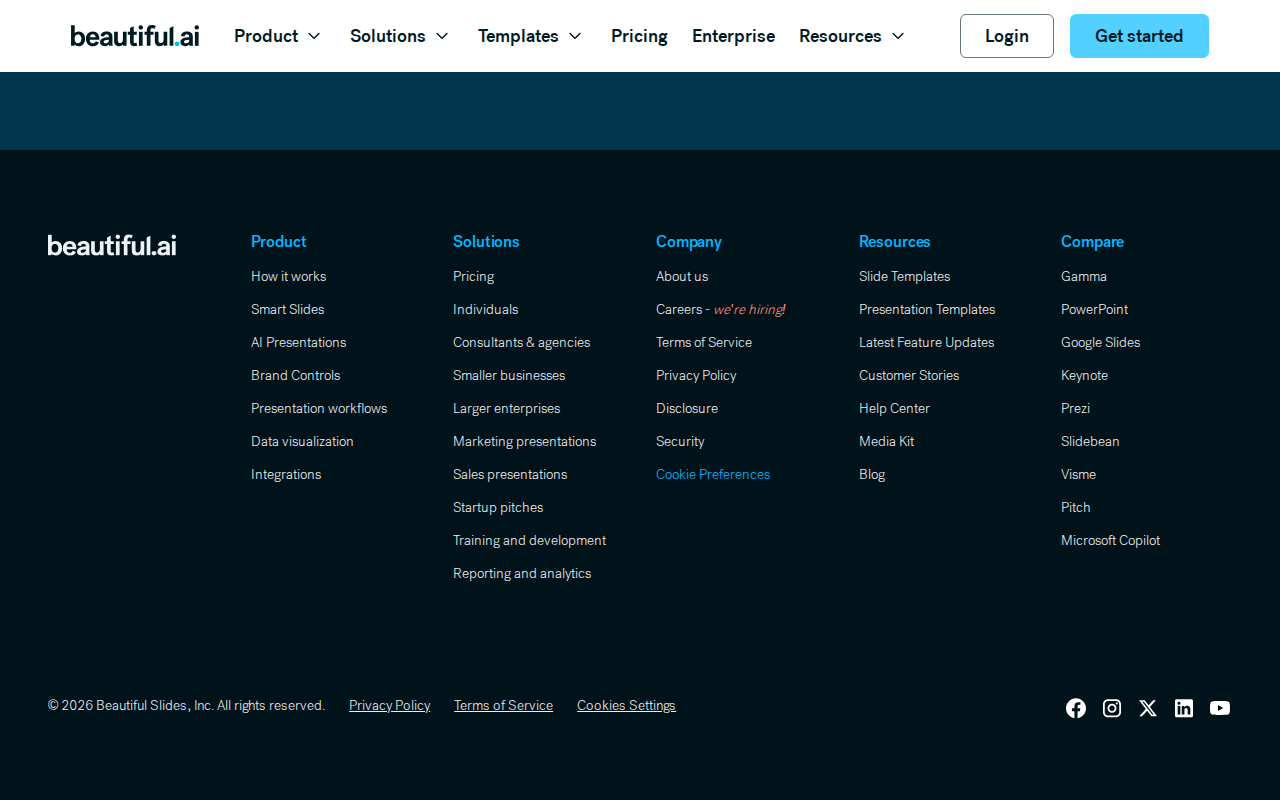Open the Gamma comparison link

(x=1084, y=276)
